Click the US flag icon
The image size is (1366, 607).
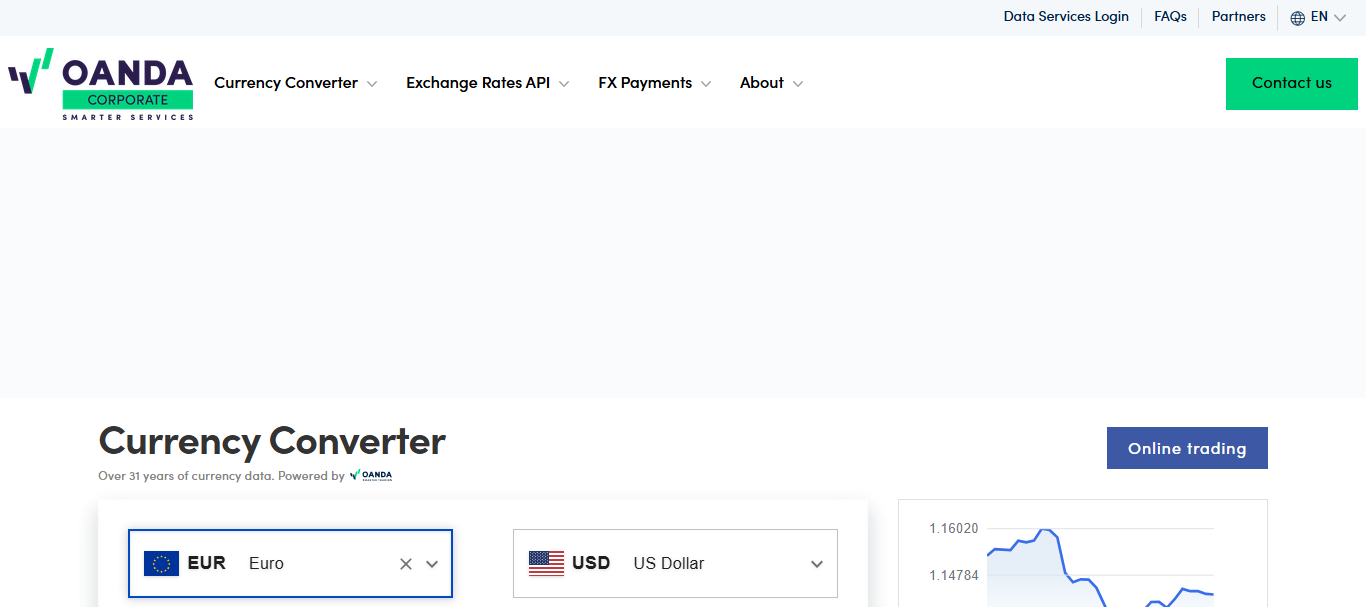(x=546, y=563)
